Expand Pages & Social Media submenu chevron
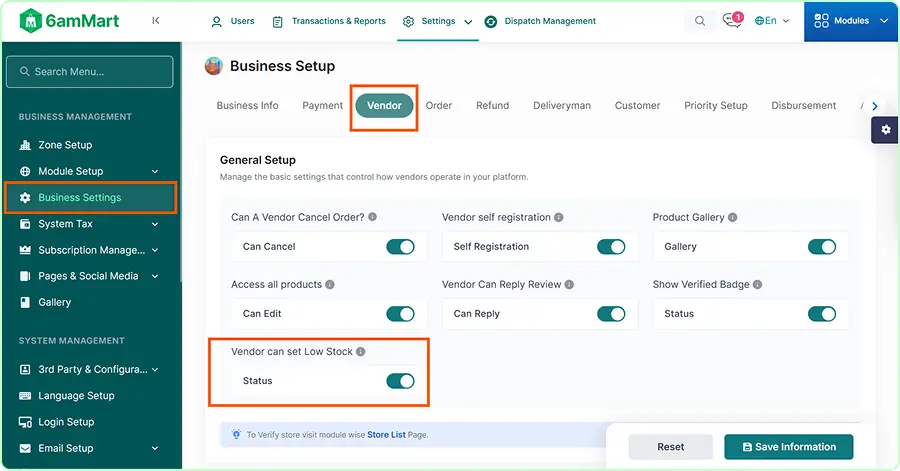The width and height of the screenshot is (900, 471). pos(155,277)
